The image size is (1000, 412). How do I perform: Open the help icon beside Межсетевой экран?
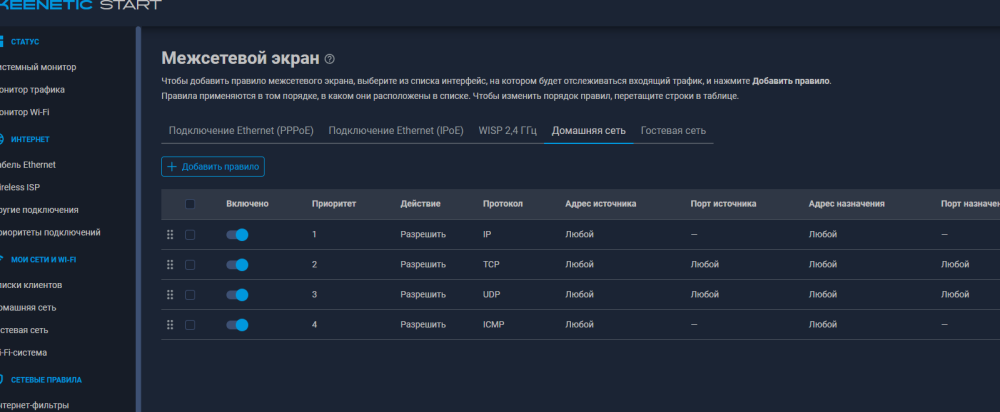click(x=329, y=59)
